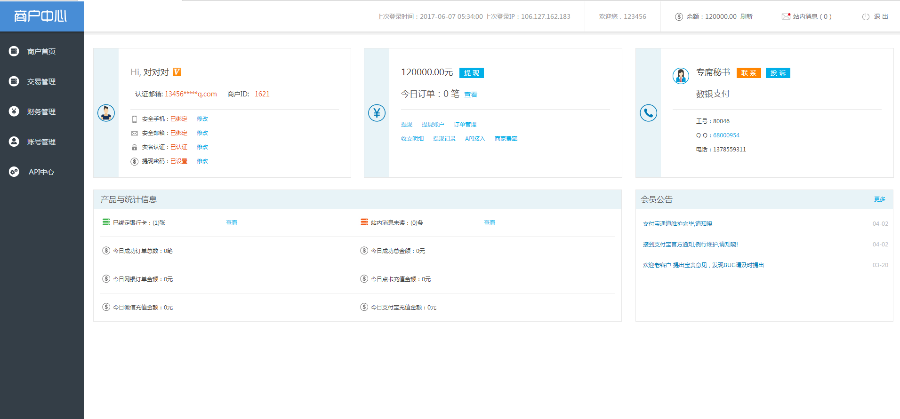Viewport: 900px width, 419px height.
Task: Click the circular phone icon in the secretary card
Action: (648, 113)
